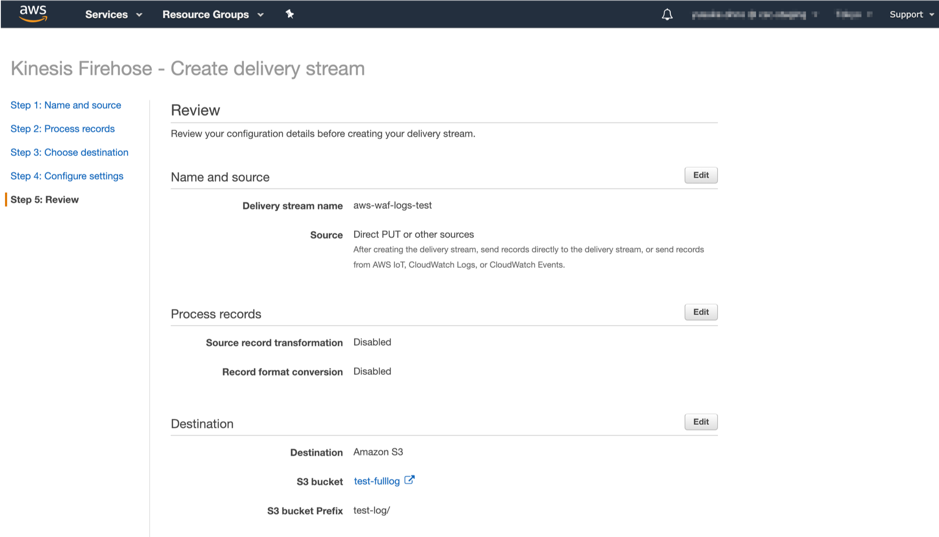Click the 'Source record transformation' label

click(274, 342)
